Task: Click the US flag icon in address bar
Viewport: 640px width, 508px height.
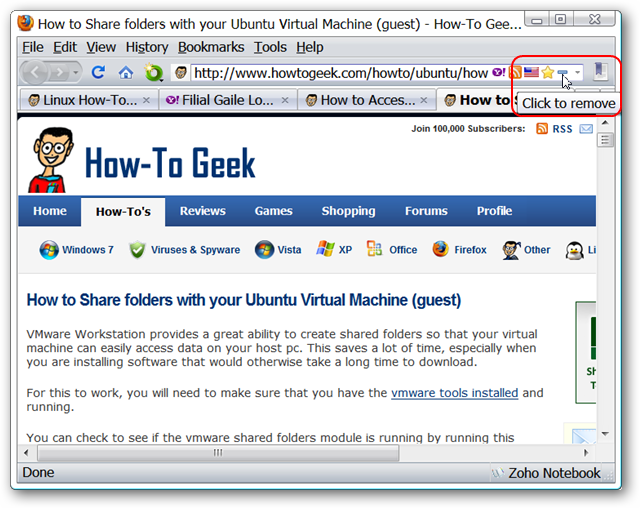Action: pyautogui.click(x=531, y=72)
